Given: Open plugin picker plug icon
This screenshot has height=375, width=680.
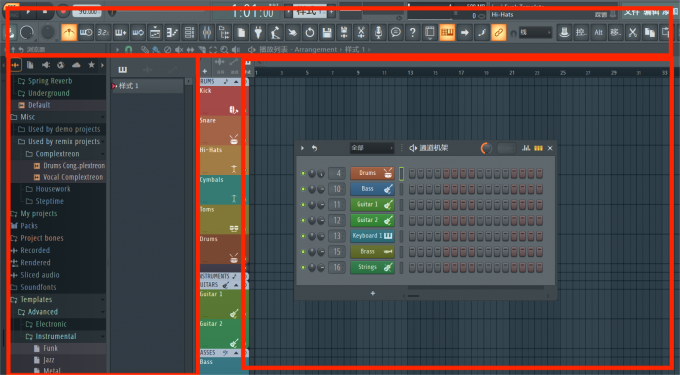Looking at the screenshot, I should click(x=258, y=33).
